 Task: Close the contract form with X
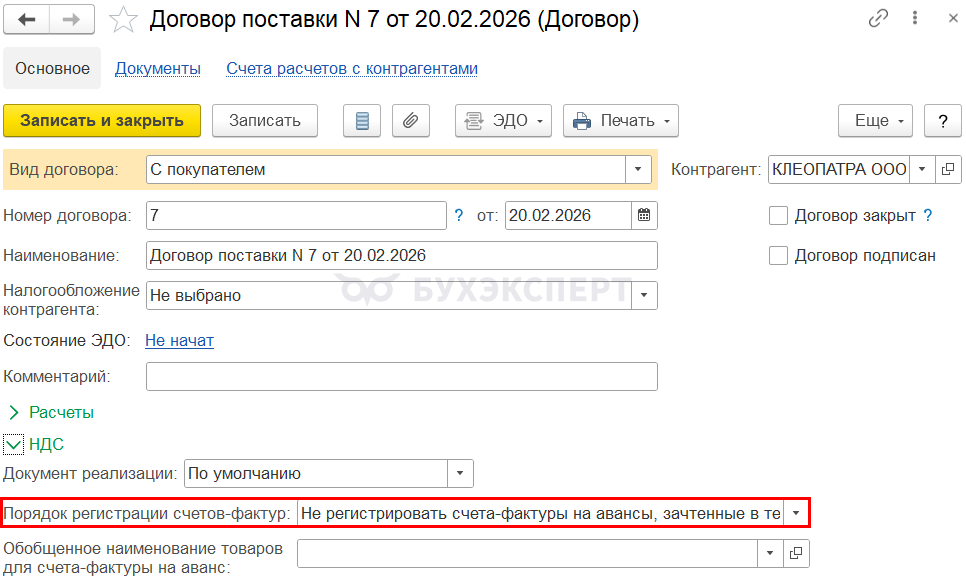click(x=952, y=18)
